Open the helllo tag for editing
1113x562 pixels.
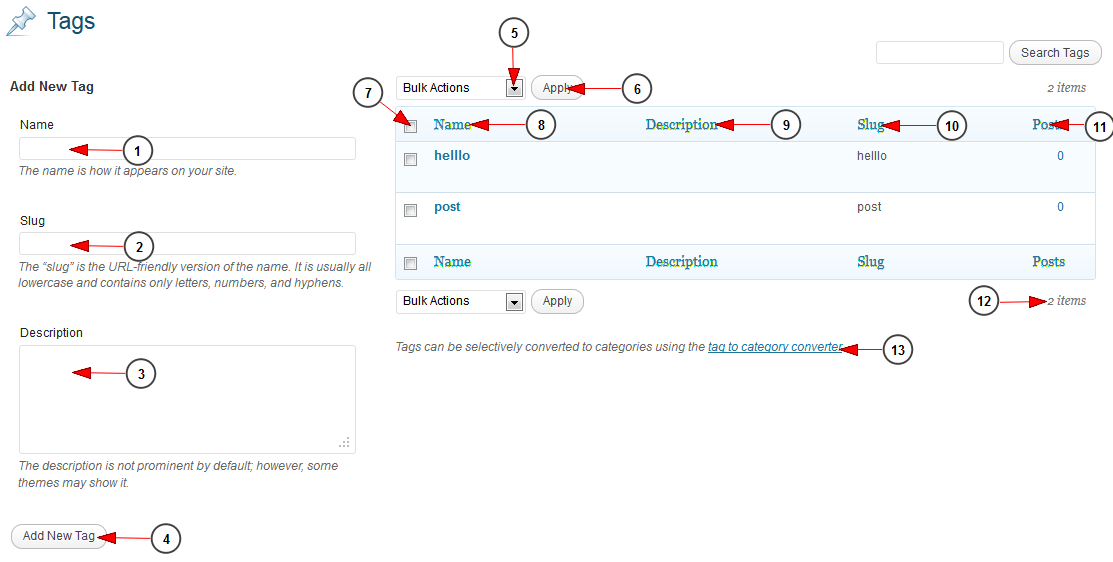[452, 156]
